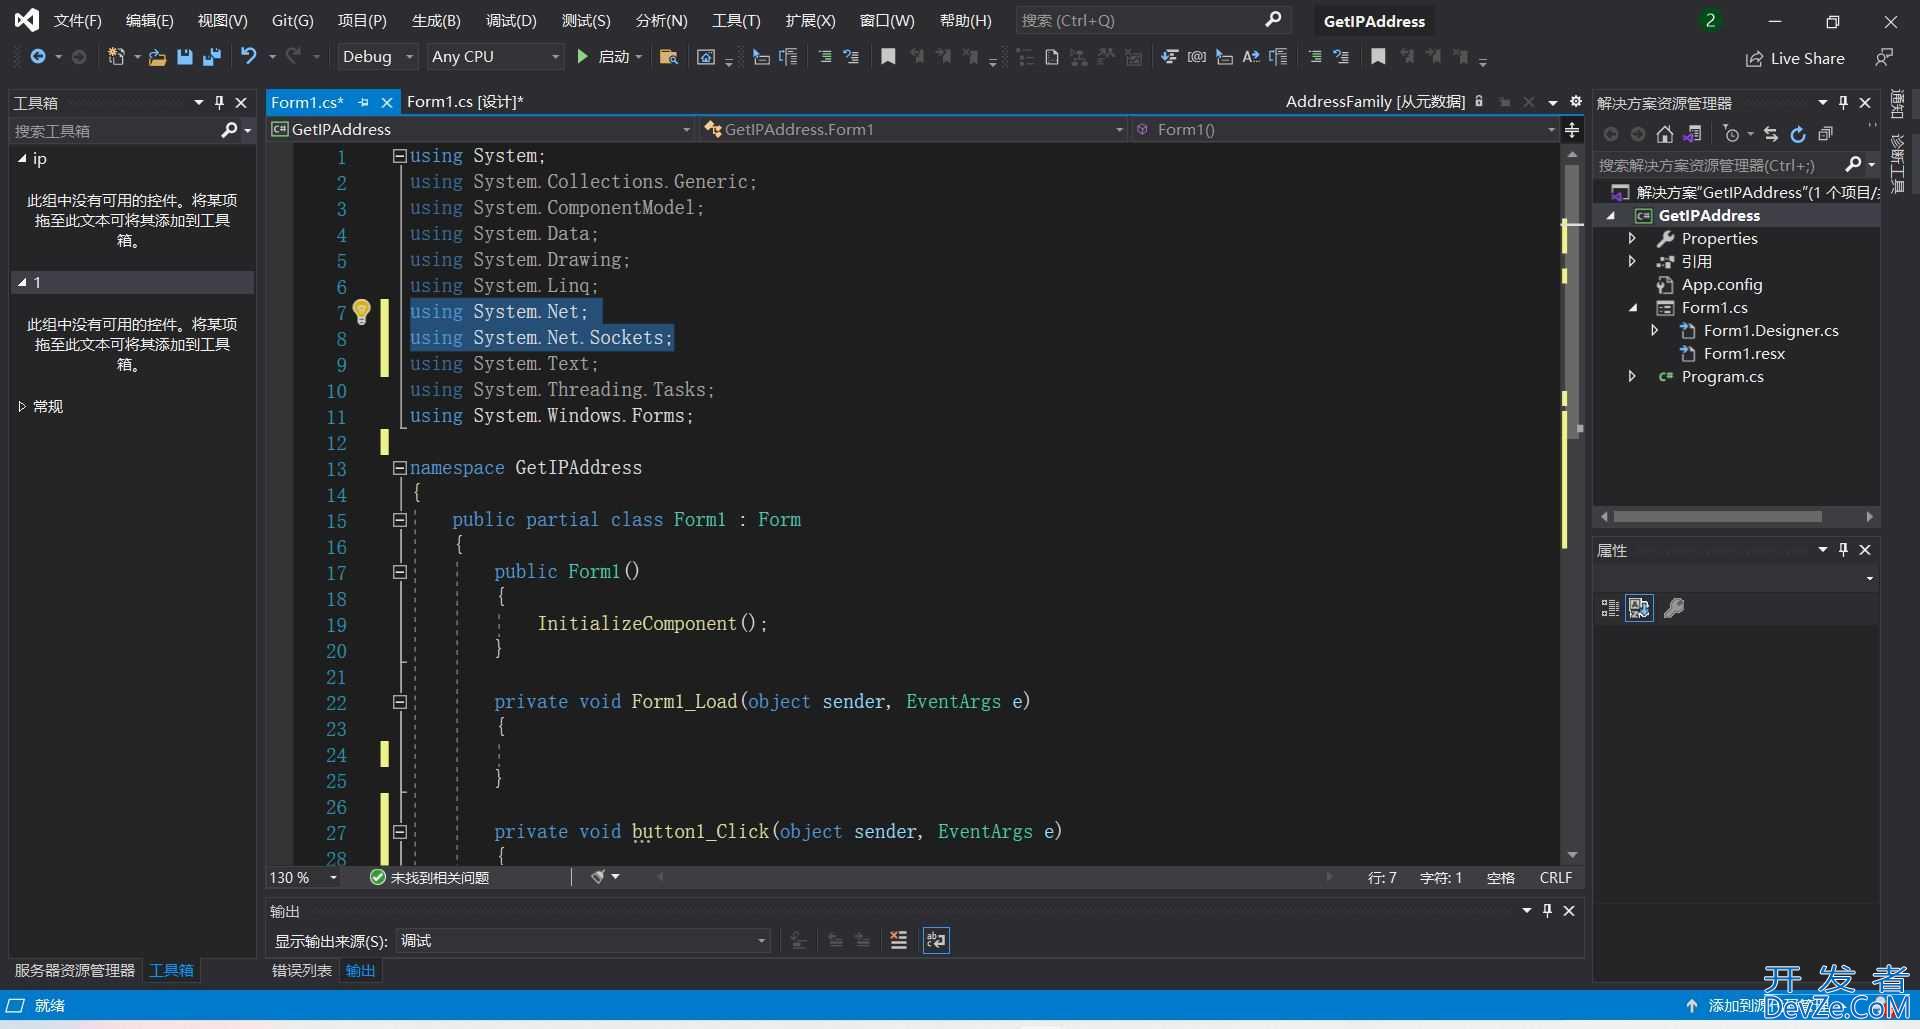Click the 搜索 (Ctrl+Q) search box

coord(1152,20)
